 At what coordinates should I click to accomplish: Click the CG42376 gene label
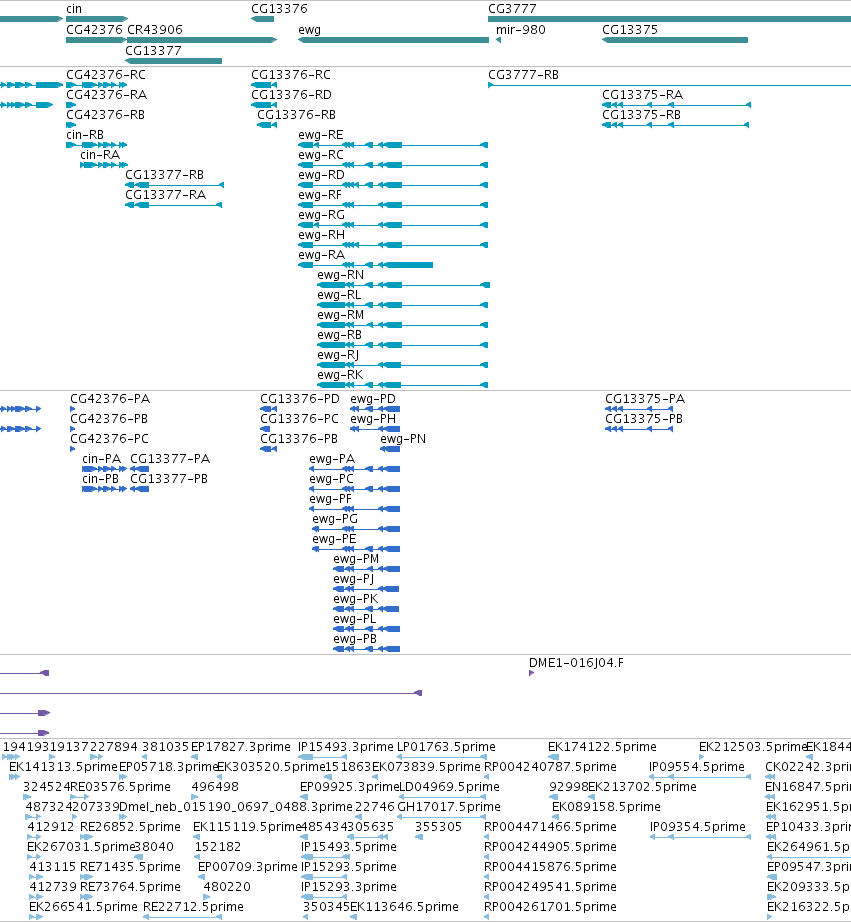pos(94,29)
